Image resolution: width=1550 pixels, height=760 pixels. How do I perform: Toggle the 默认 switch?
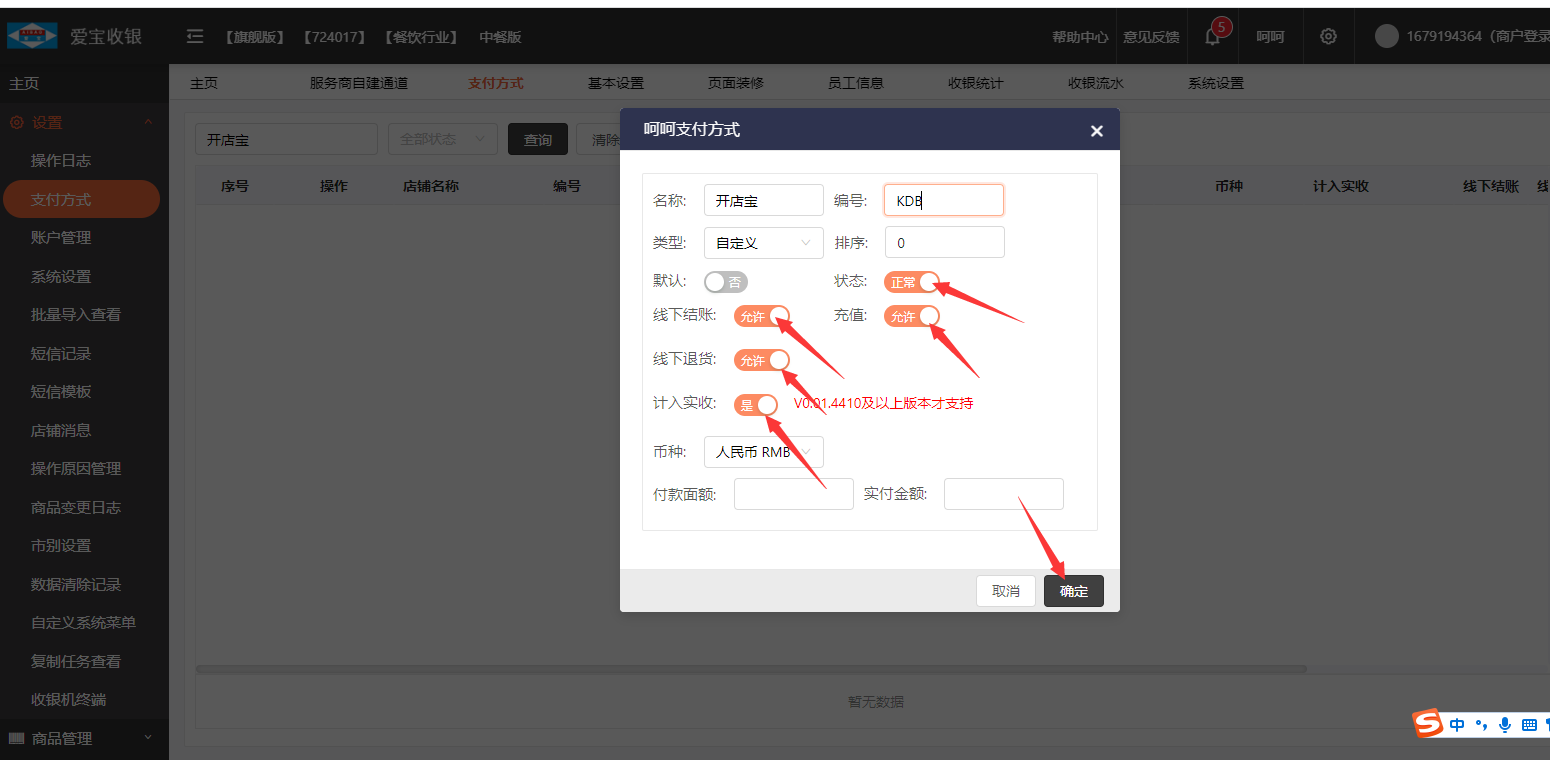point(725,282)
